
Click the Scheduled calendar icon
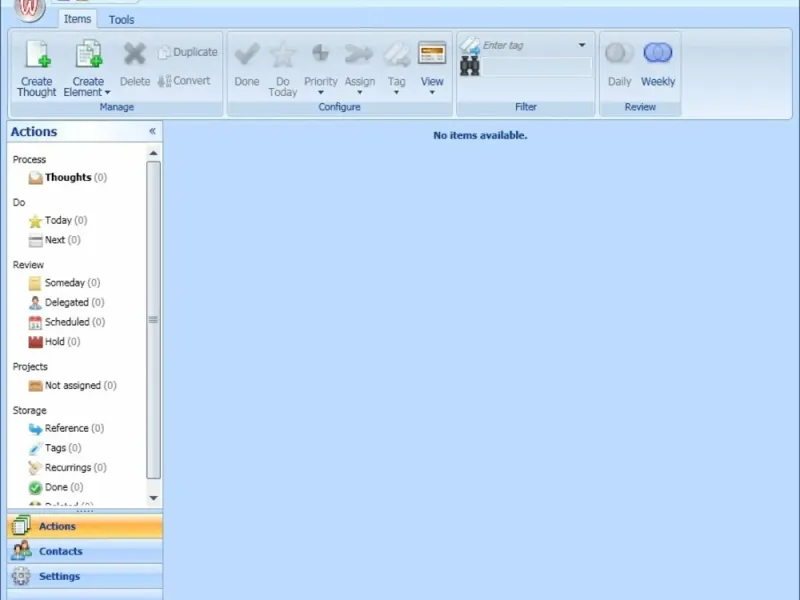coord(35,322)
